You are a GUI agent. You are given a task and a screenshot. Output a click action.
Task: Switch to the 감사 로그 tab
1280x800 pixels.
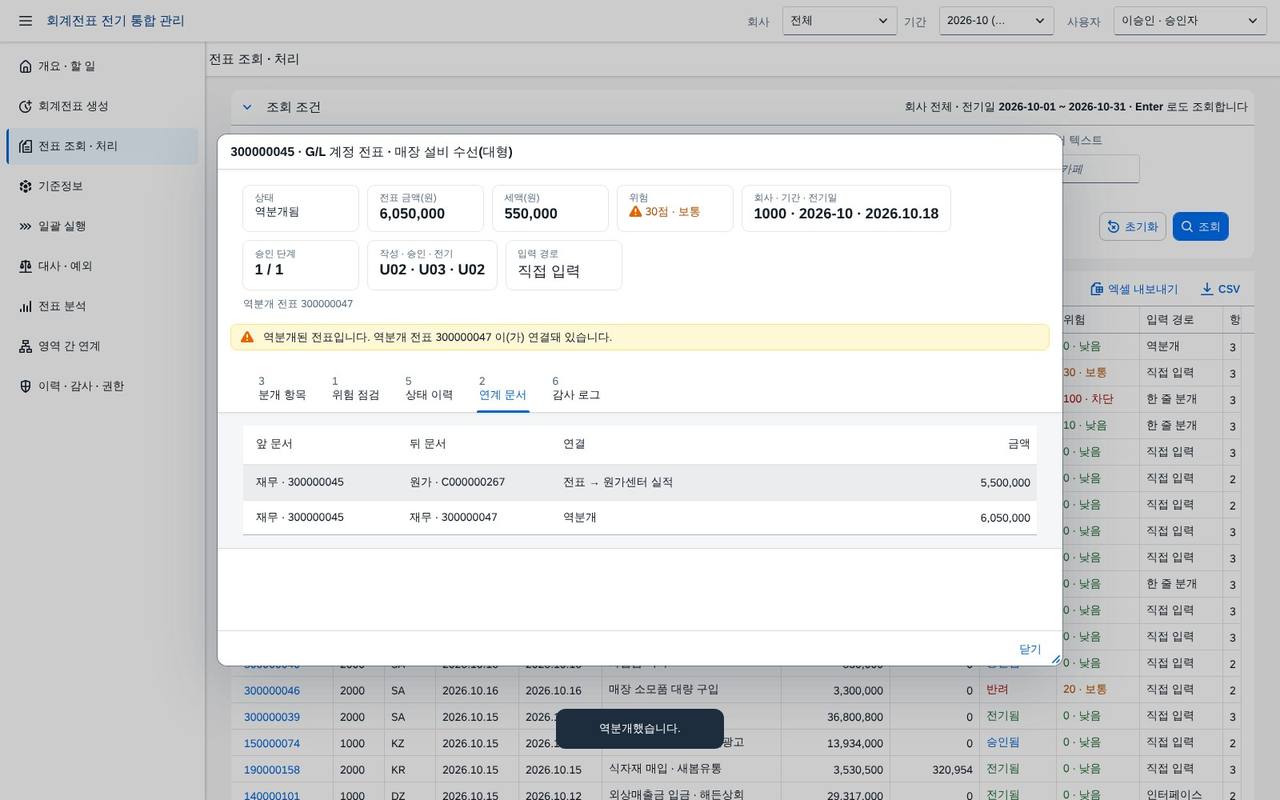point(576,389)
